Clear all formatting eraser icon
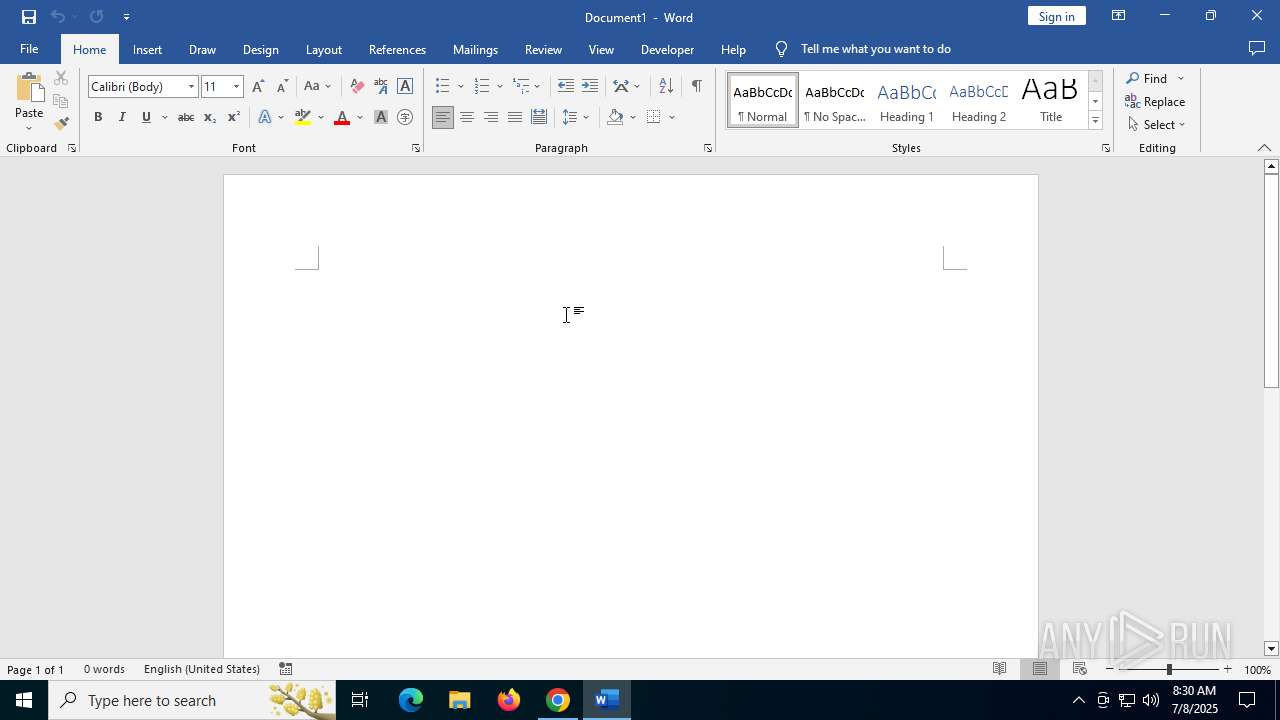Image resolution: width=1280 pixels, height=720 pixels. [357, 86]
